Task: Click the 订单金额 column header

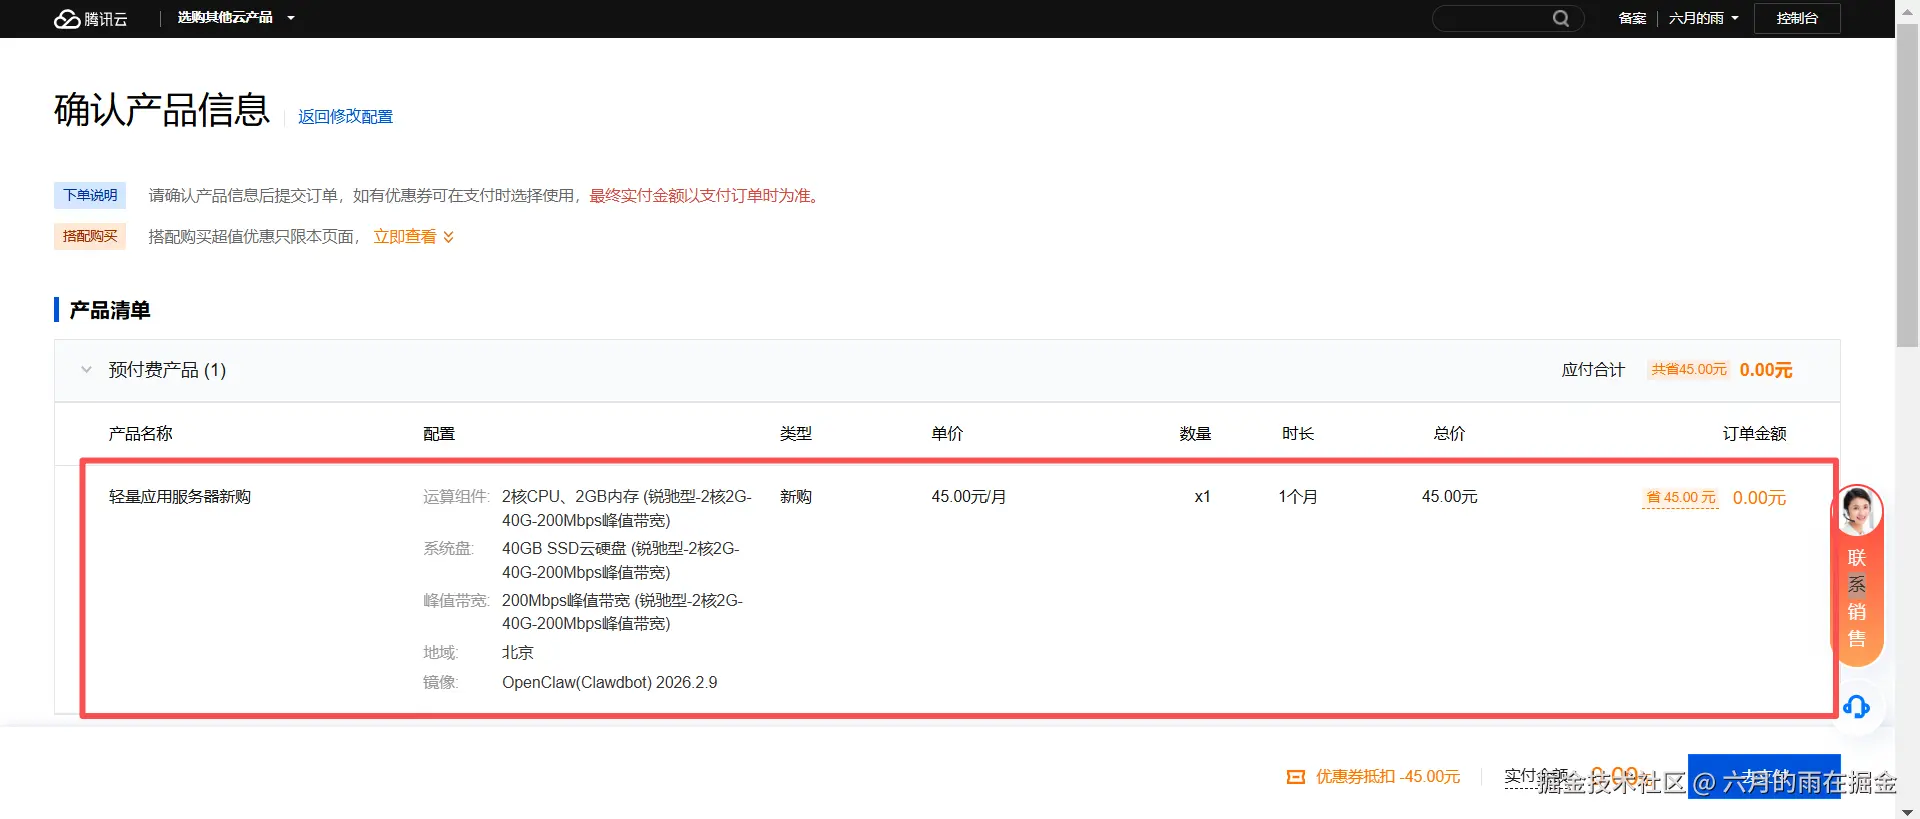Action: [1754, 434]
